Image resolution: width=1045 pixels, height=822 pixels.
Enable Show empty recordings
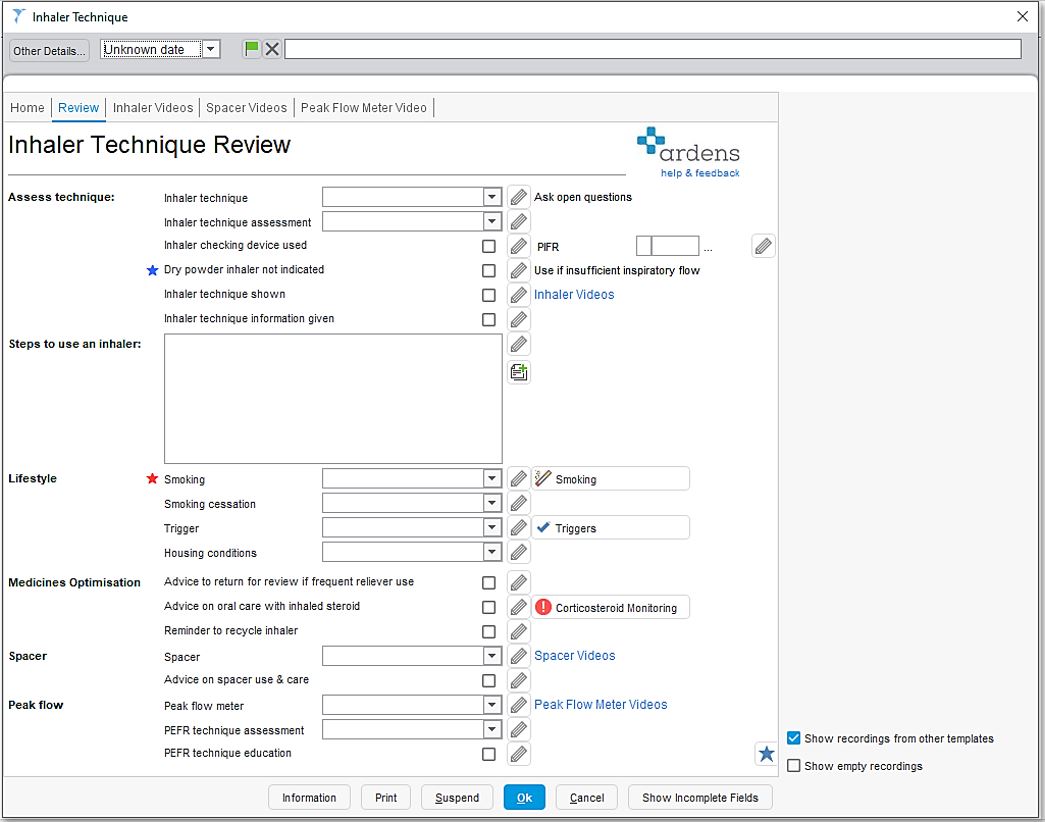[795, 765]
